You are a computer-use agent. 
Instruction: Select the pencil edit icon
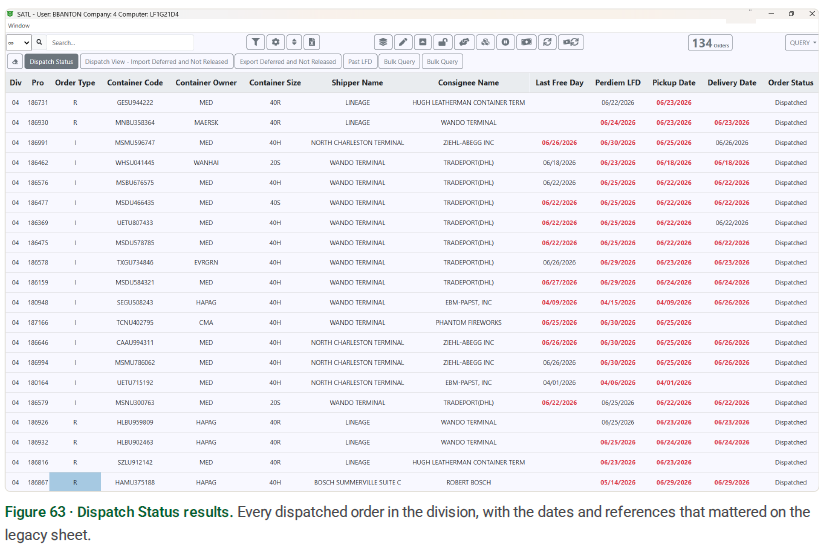pyautogui.click(x=403, y=42)
